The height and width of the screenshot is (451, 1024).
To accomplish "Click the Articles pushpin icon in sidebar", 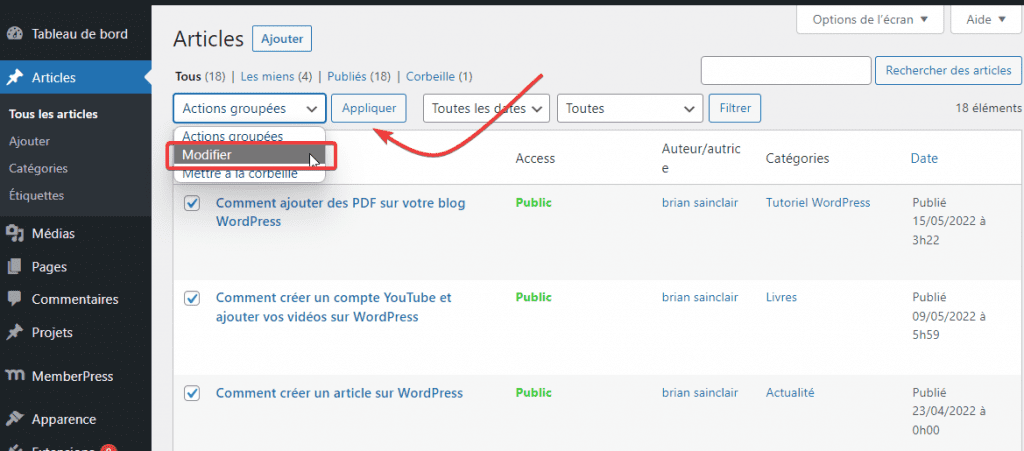I will [14, 78].
